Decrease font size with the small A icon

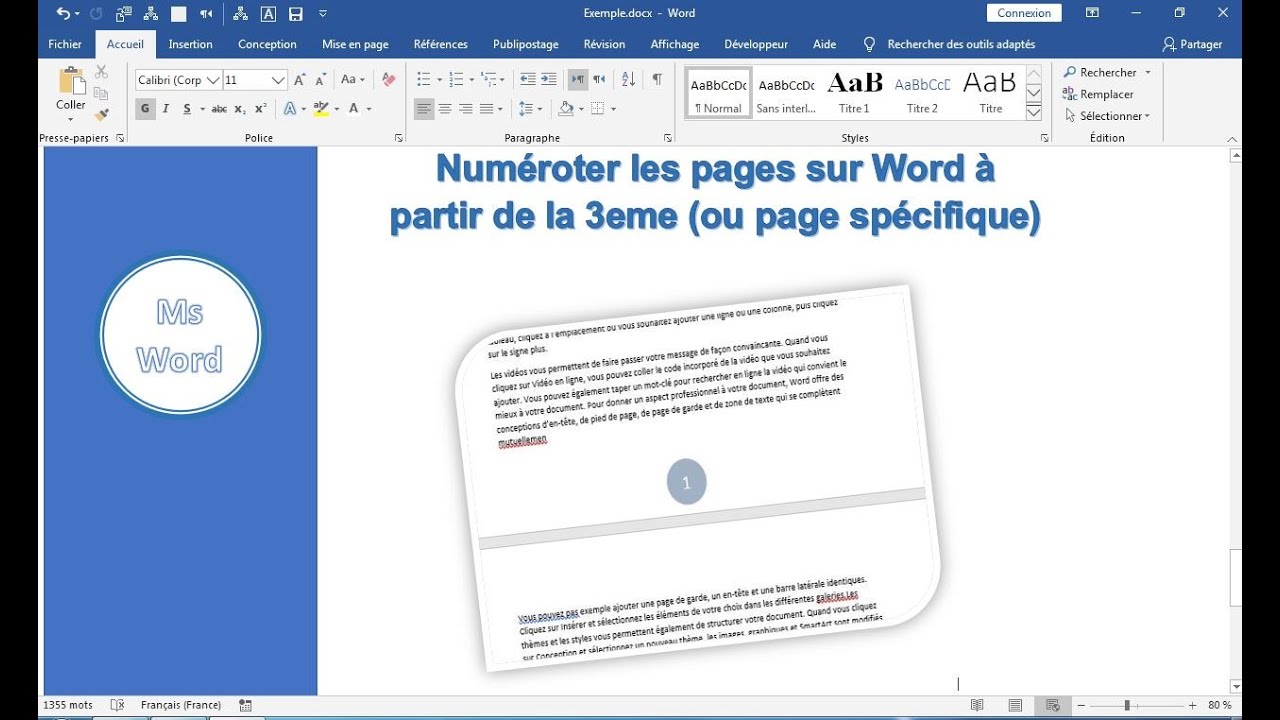coord(321,80)
